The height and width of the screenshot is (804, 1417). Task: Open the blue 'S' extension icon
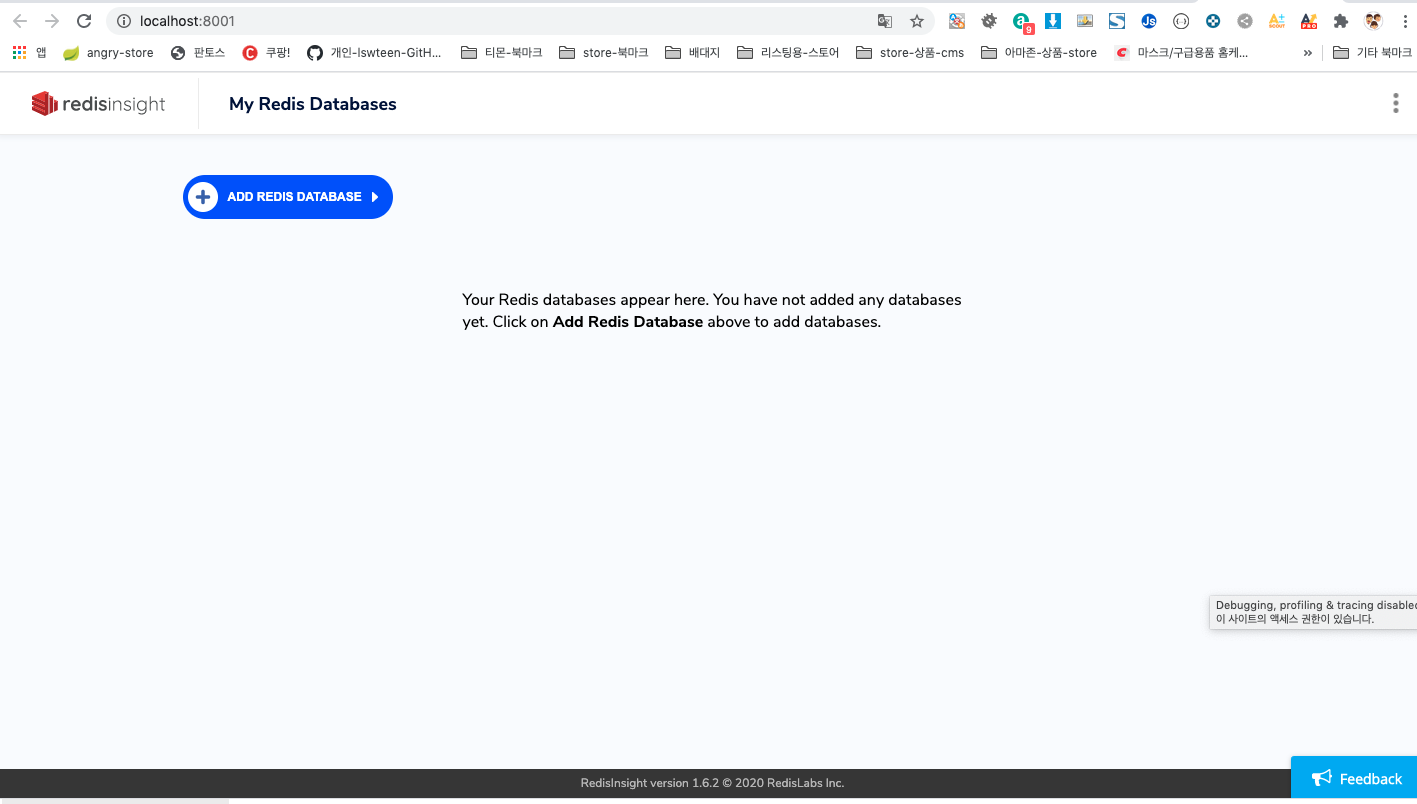[x=1117, y=21]
